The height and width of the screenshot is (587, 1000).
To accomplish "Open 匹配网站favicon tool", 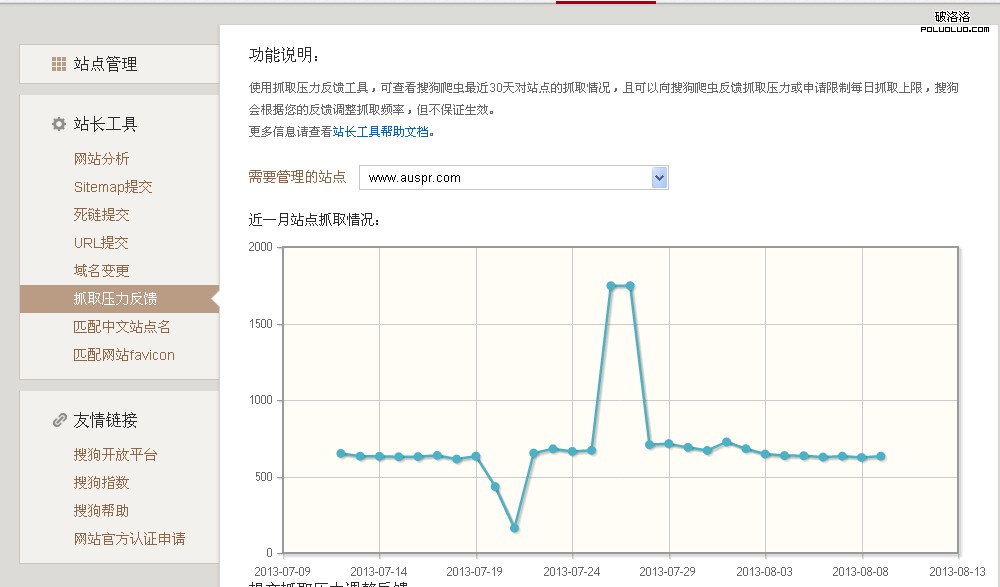I will [x=124, y=355].
